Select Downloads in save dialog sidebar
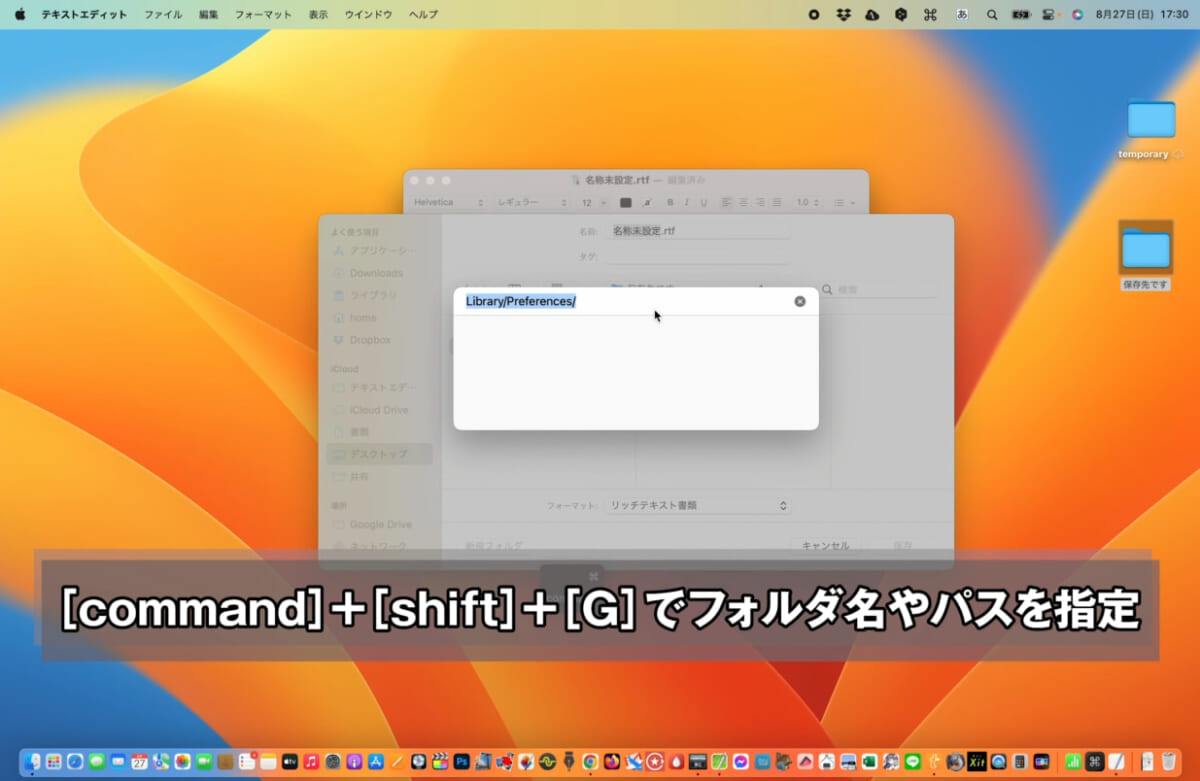Screen dimensions: 1200x781 point(380,273)
